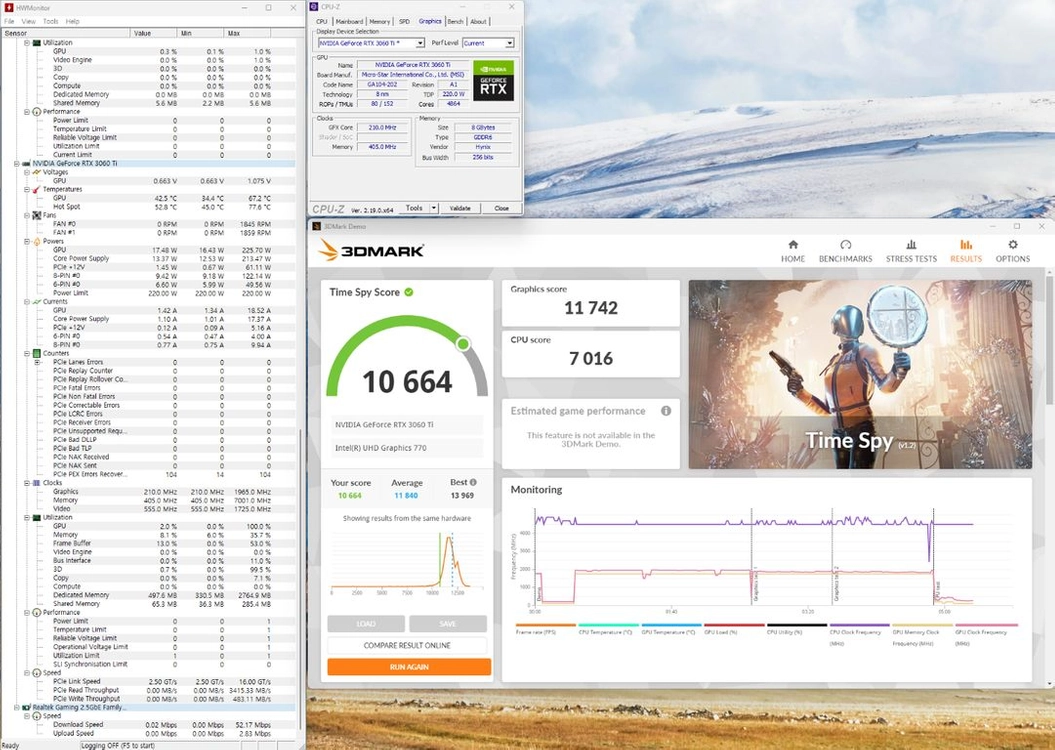Open OPTIONS gear in 3DMark
This screenshot has height=750, width=1055.
pos(1013,251)
